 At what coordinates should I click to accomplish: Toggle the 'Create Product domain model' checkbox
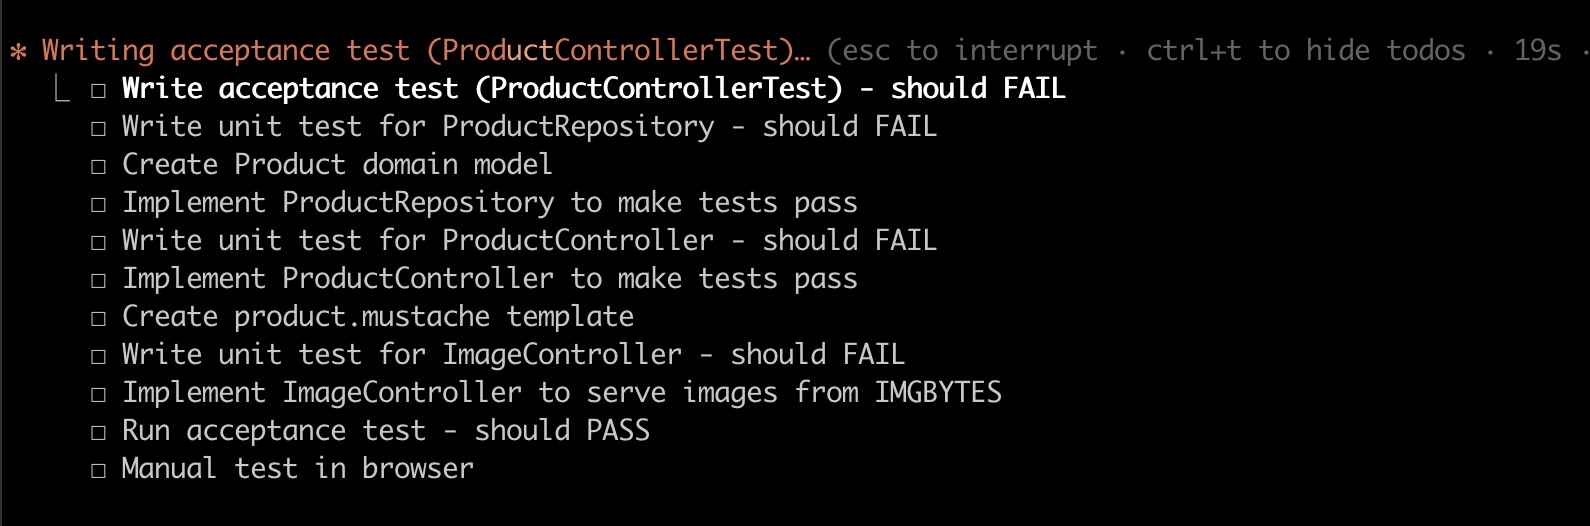point(98,167)
